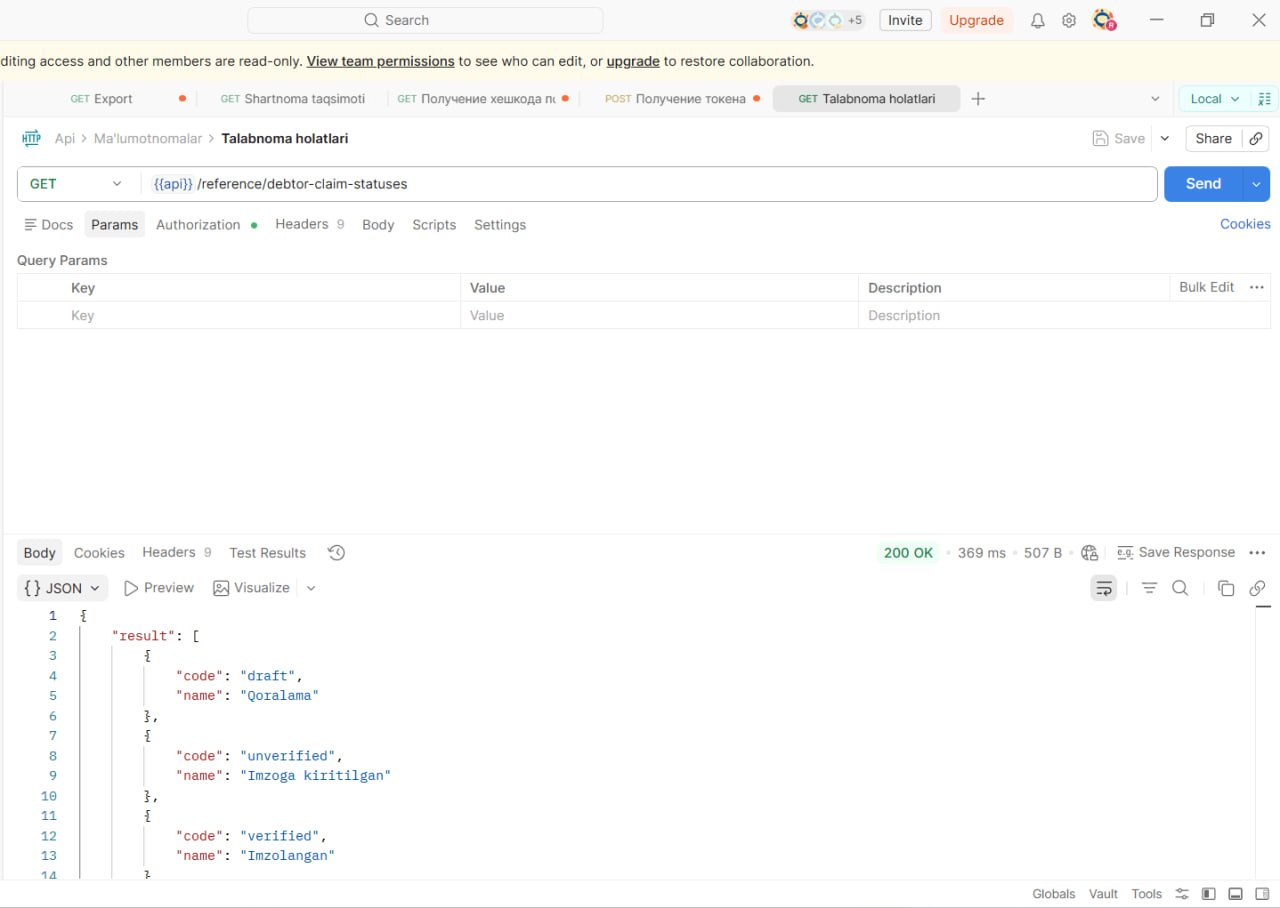This screenshot has width=1280, height=908.
Task: Expand the Save options arrow
Action: (x=1165, y=139)
